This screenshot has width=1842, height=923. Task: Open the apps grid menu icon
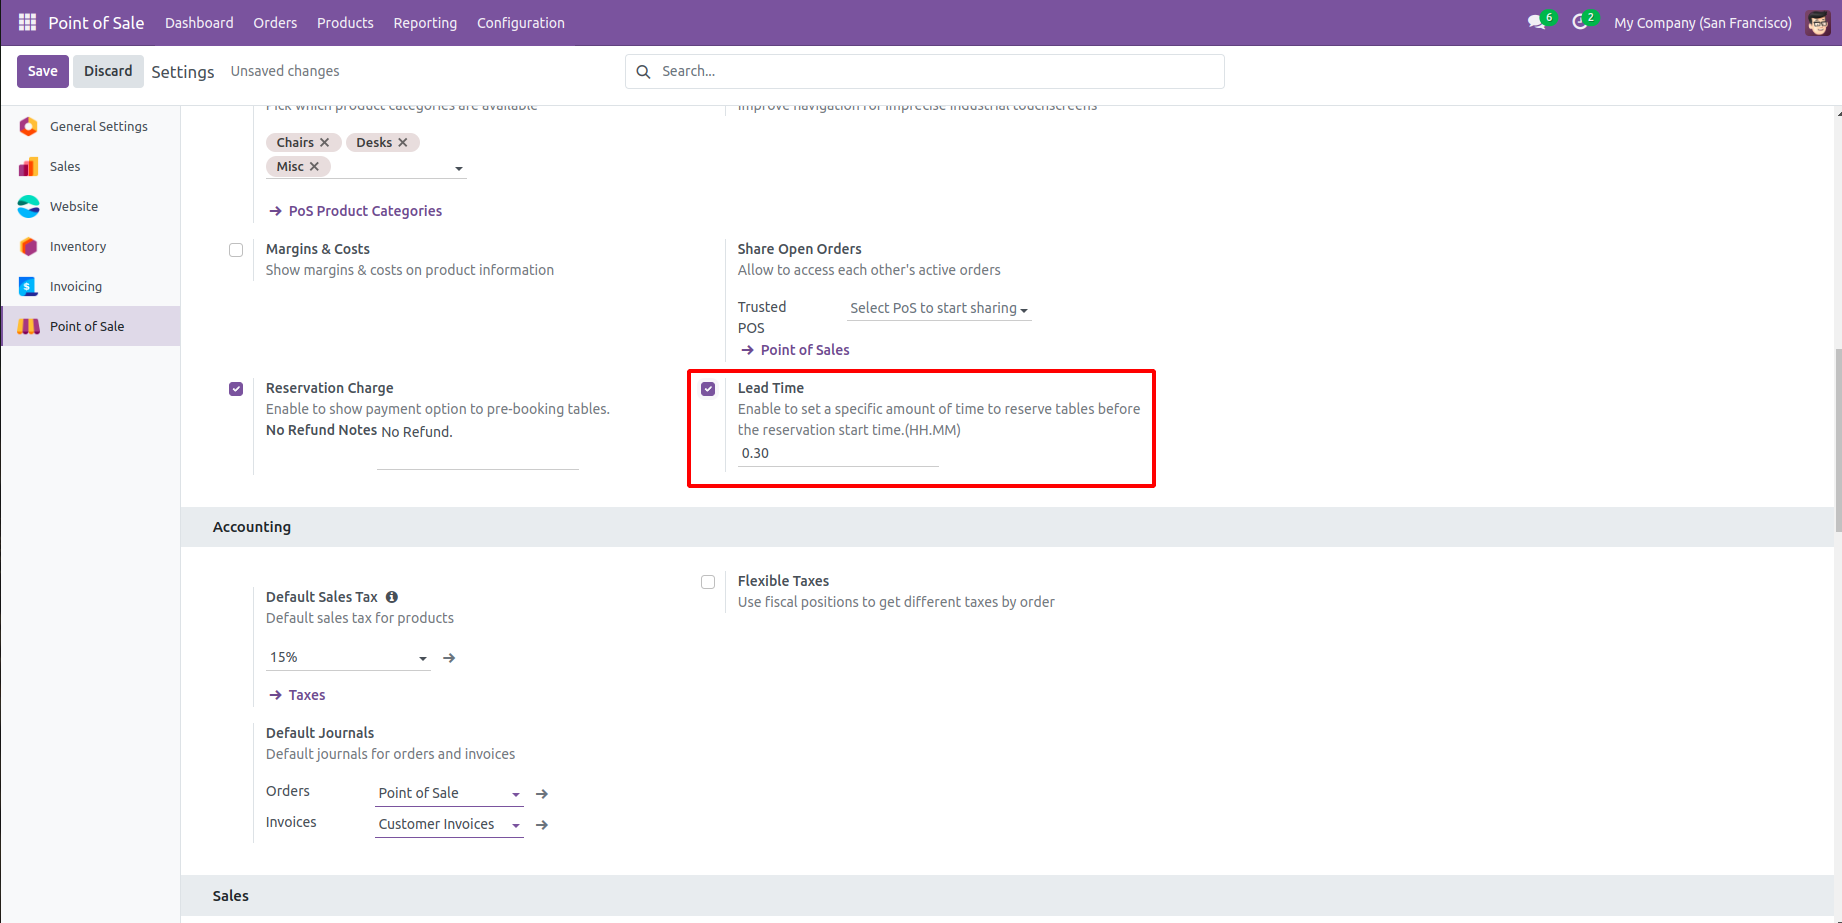(x=27, y=22)
